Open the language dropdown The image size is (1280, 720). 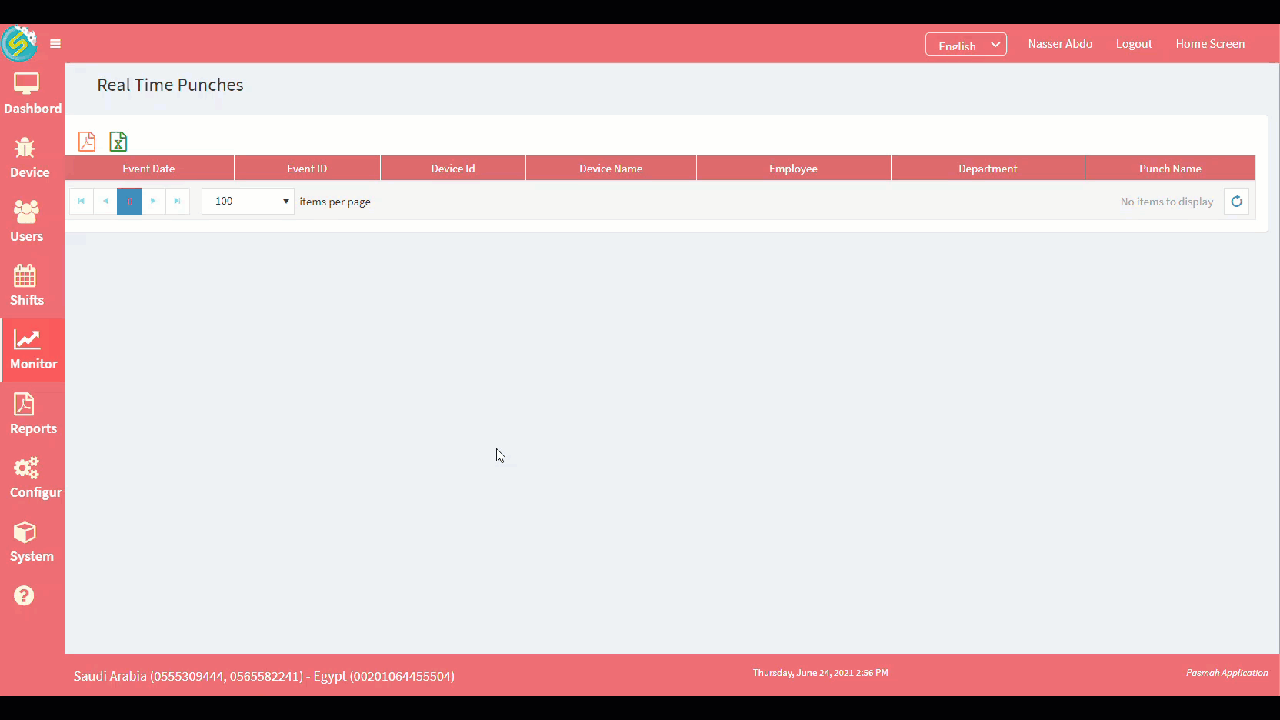tap(965, 44)
